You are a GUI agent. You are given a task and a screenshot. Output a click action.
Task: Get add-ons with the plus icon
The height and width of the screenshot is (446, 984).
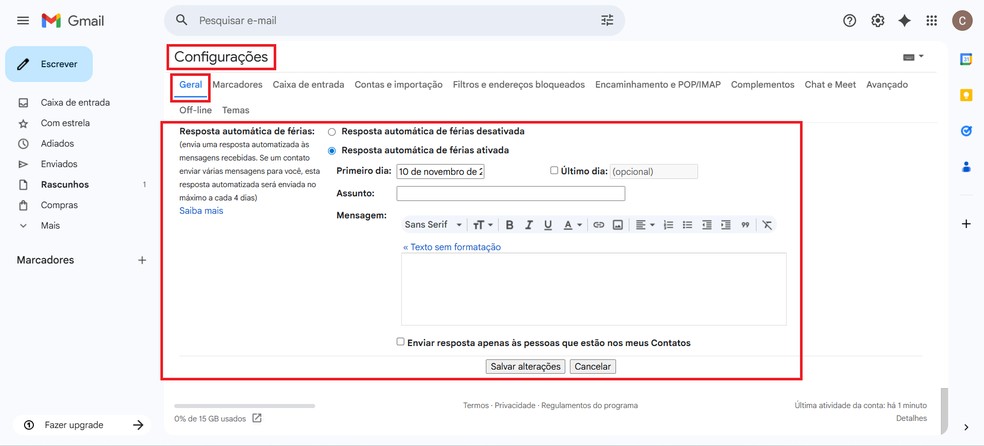click(966, 224)
